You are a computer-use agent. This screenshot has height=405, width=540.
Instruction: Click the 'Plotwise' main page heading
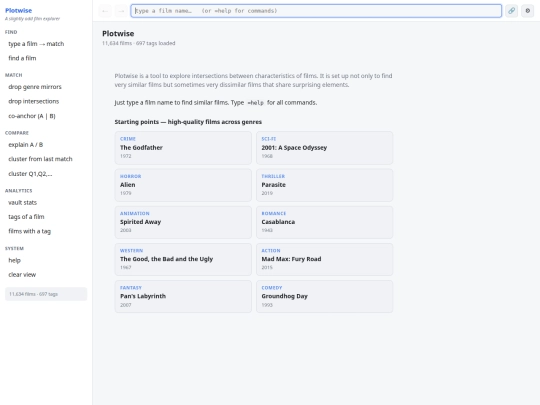click(x=118, y=34)
